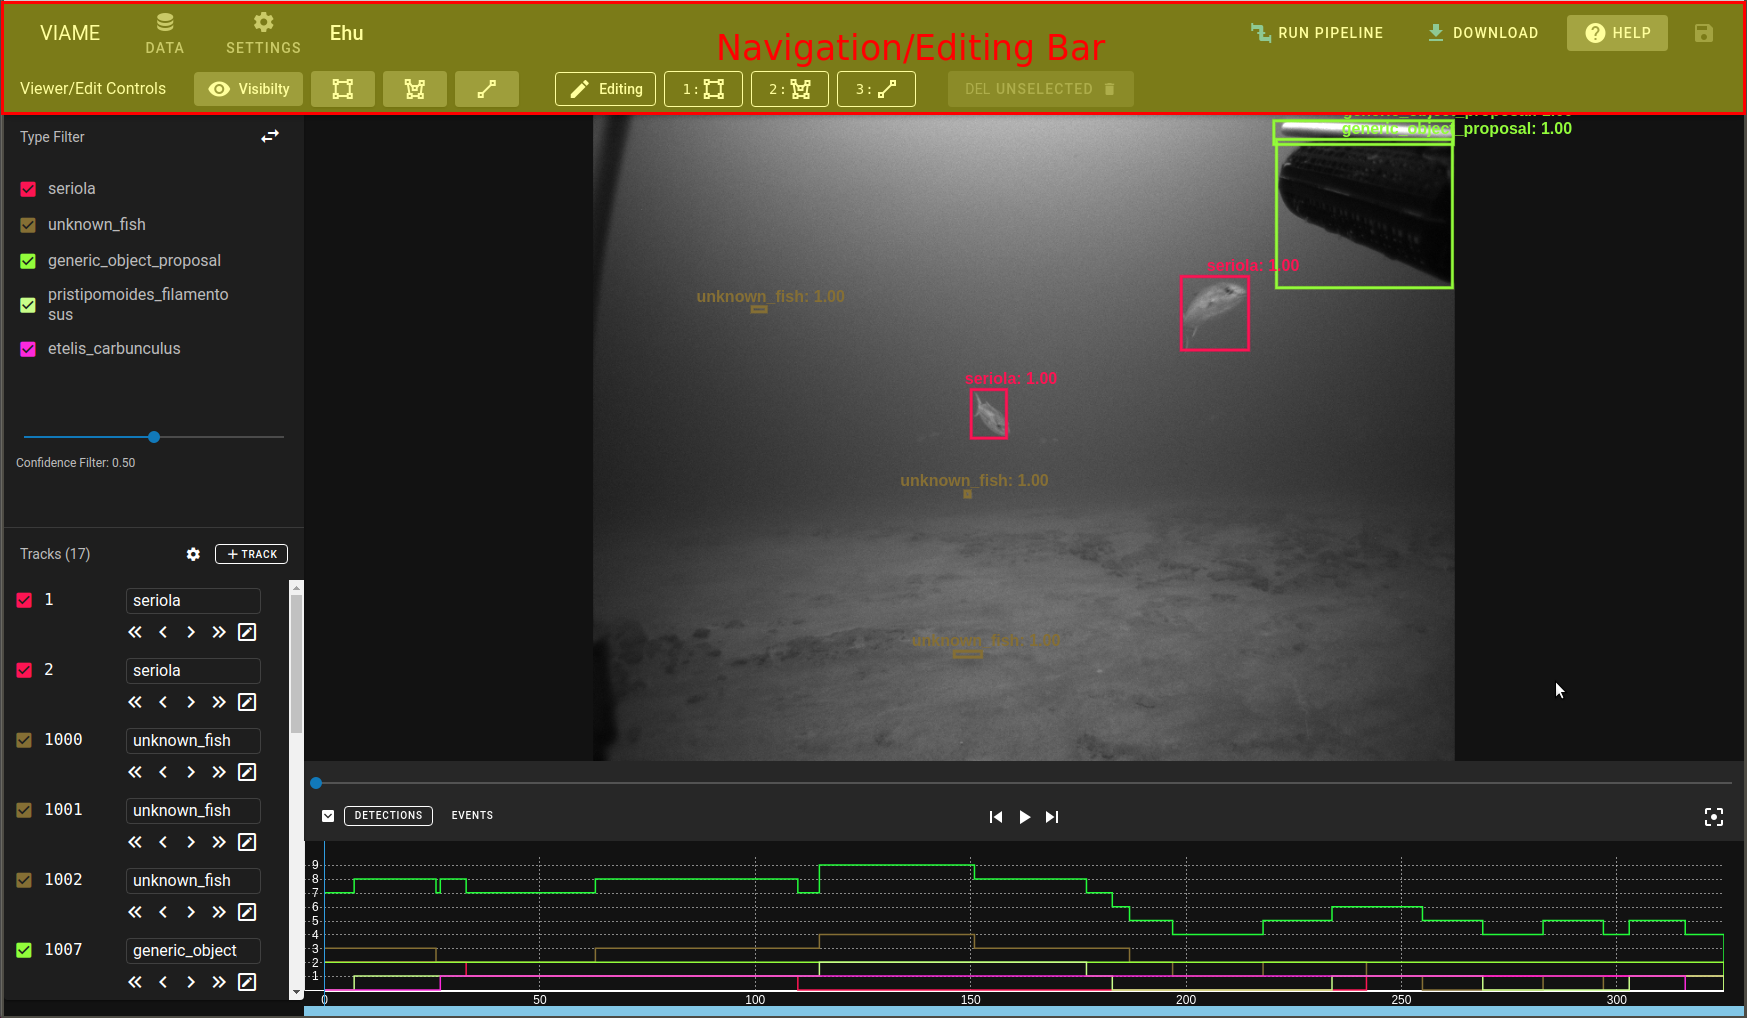
Task: Click the save disk icon
Action: pos(1704,33)
